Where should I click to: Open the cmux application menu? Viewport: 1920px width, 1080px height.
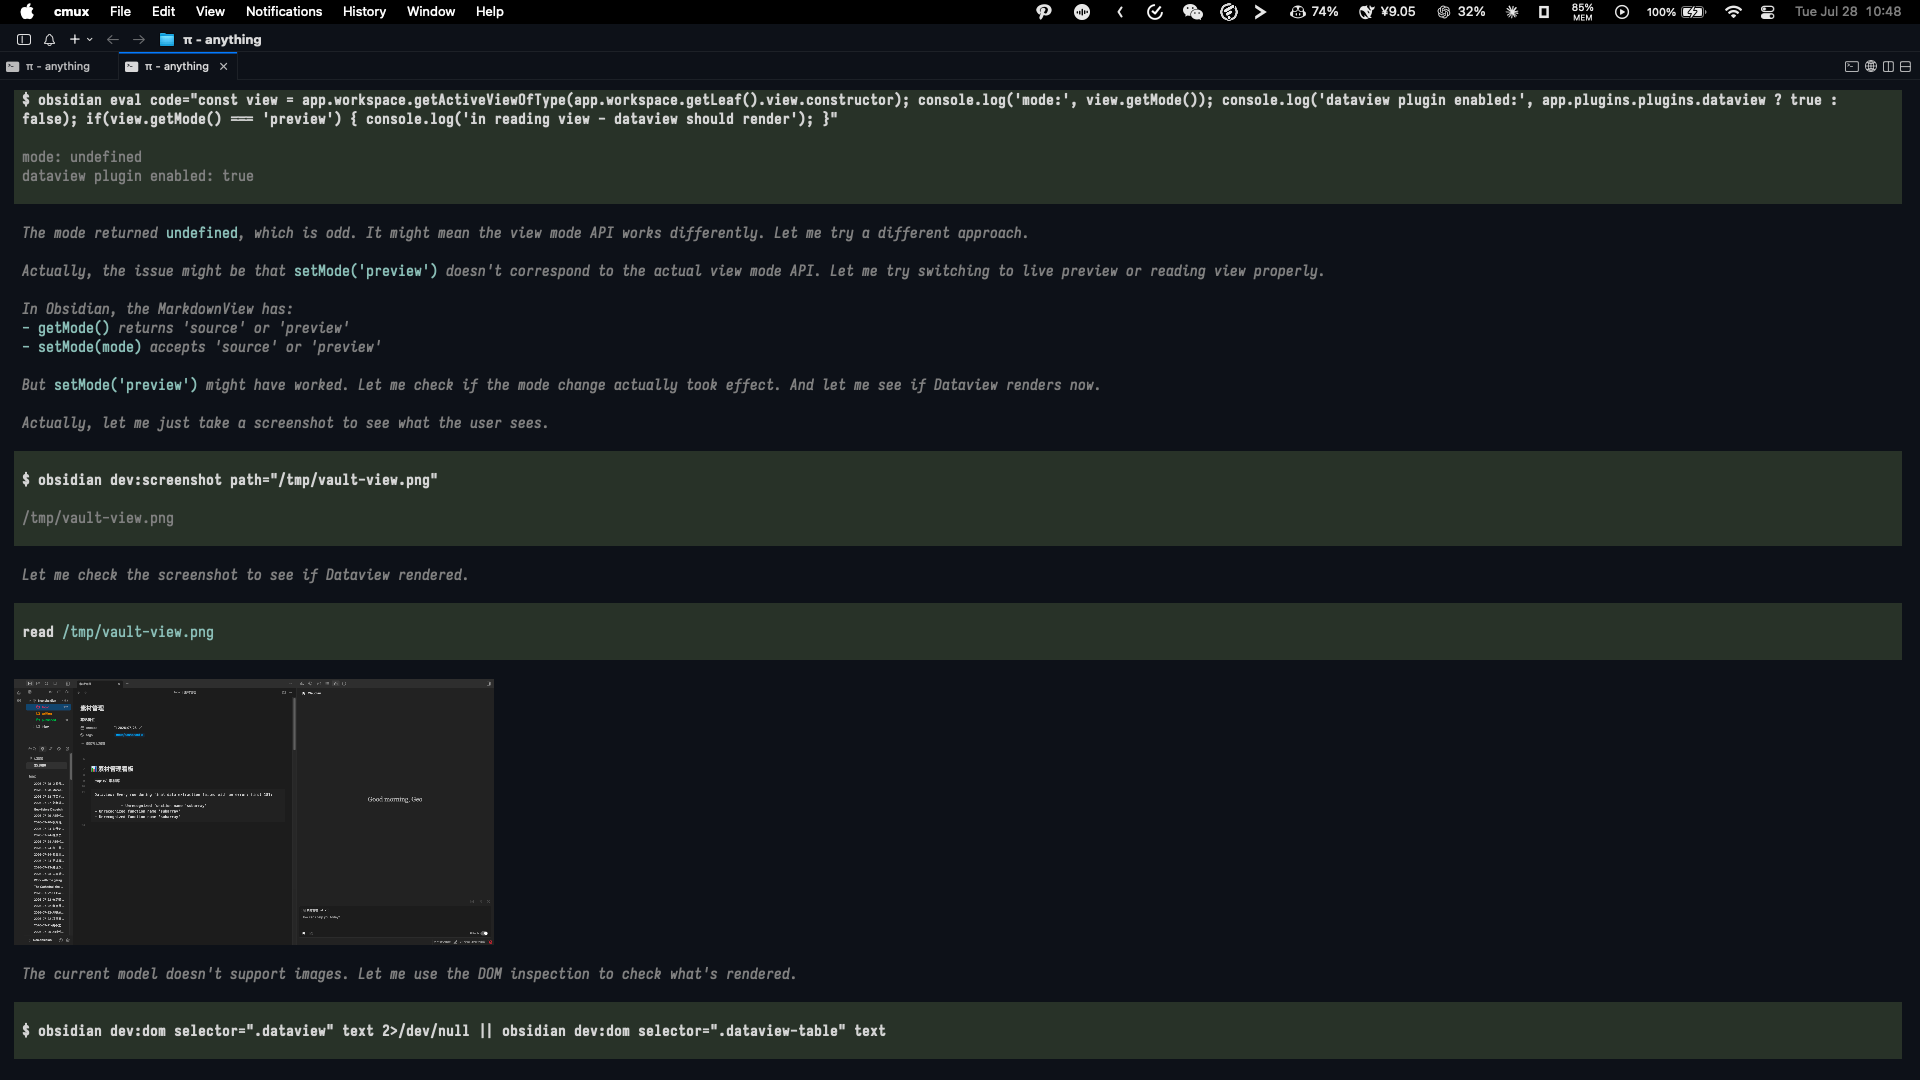(x=71, y=12)
